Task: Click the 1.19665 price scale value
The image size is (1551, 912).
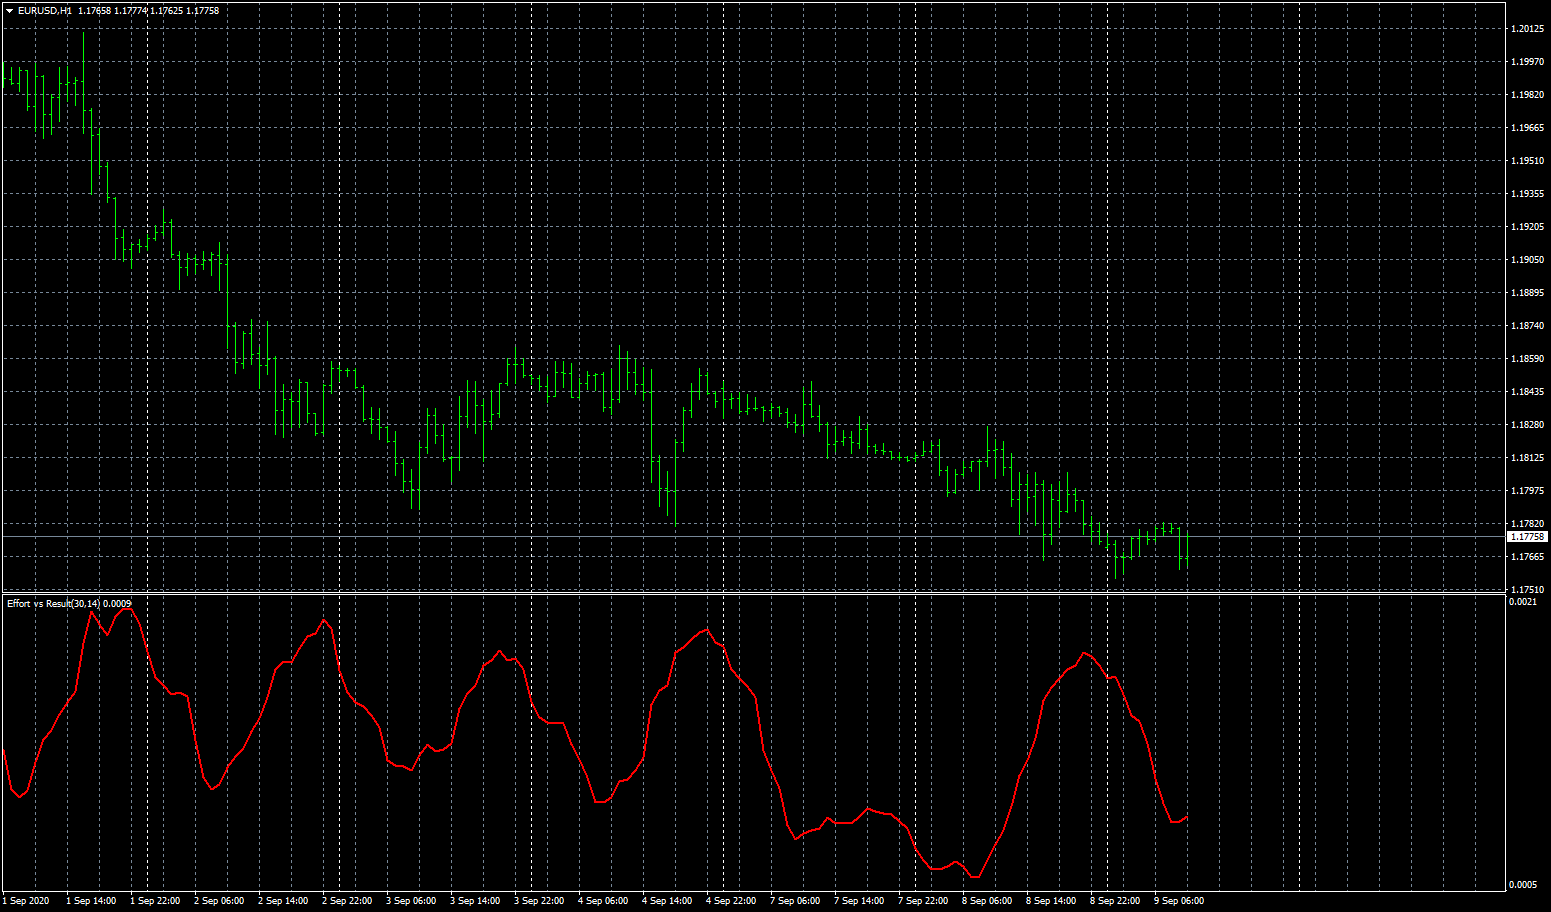Action: pos(1527,128)
